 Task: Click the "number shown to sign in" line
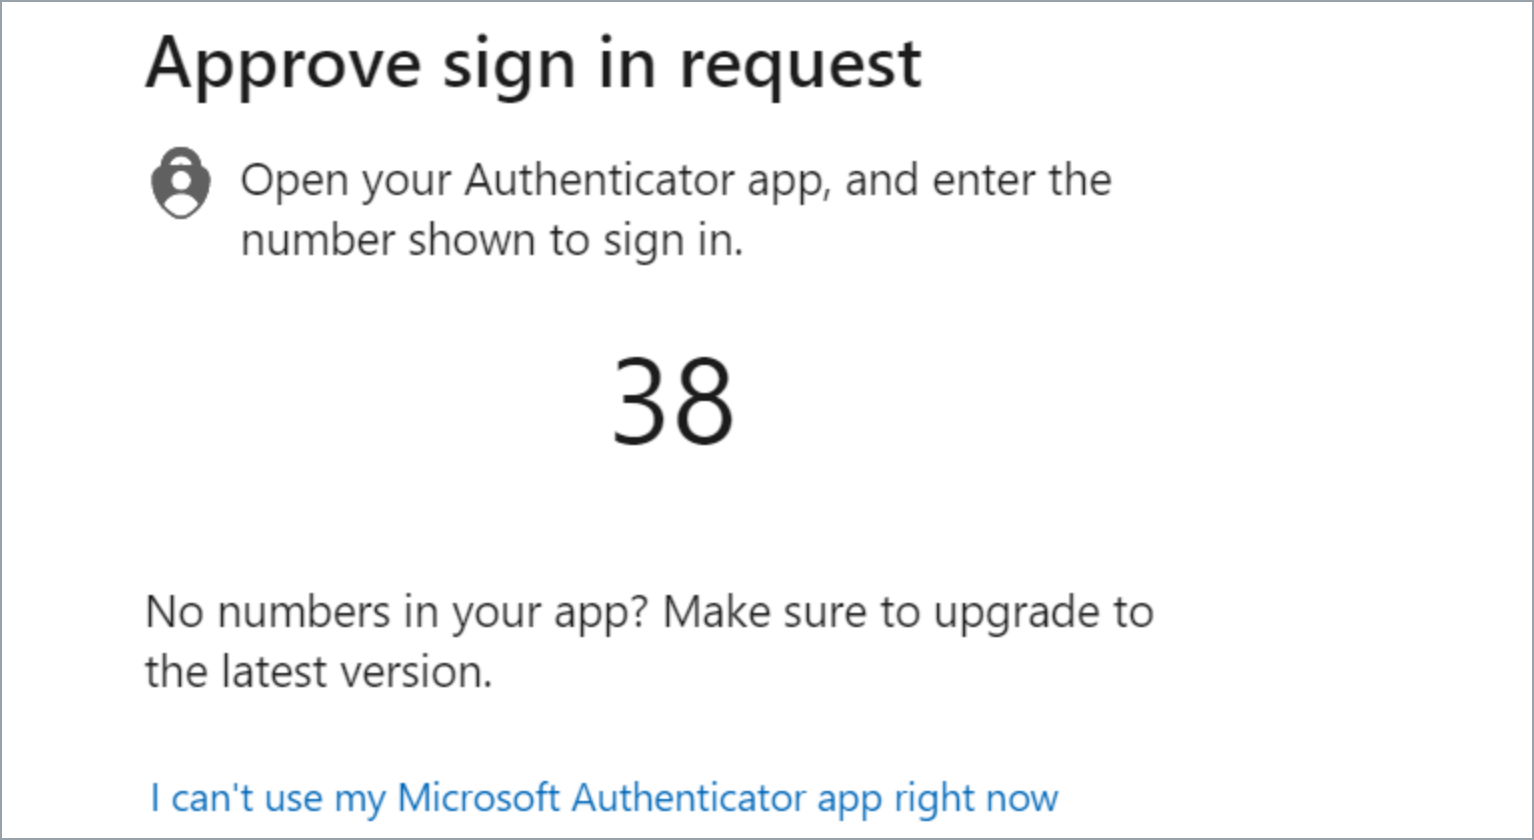coord(492,241)
